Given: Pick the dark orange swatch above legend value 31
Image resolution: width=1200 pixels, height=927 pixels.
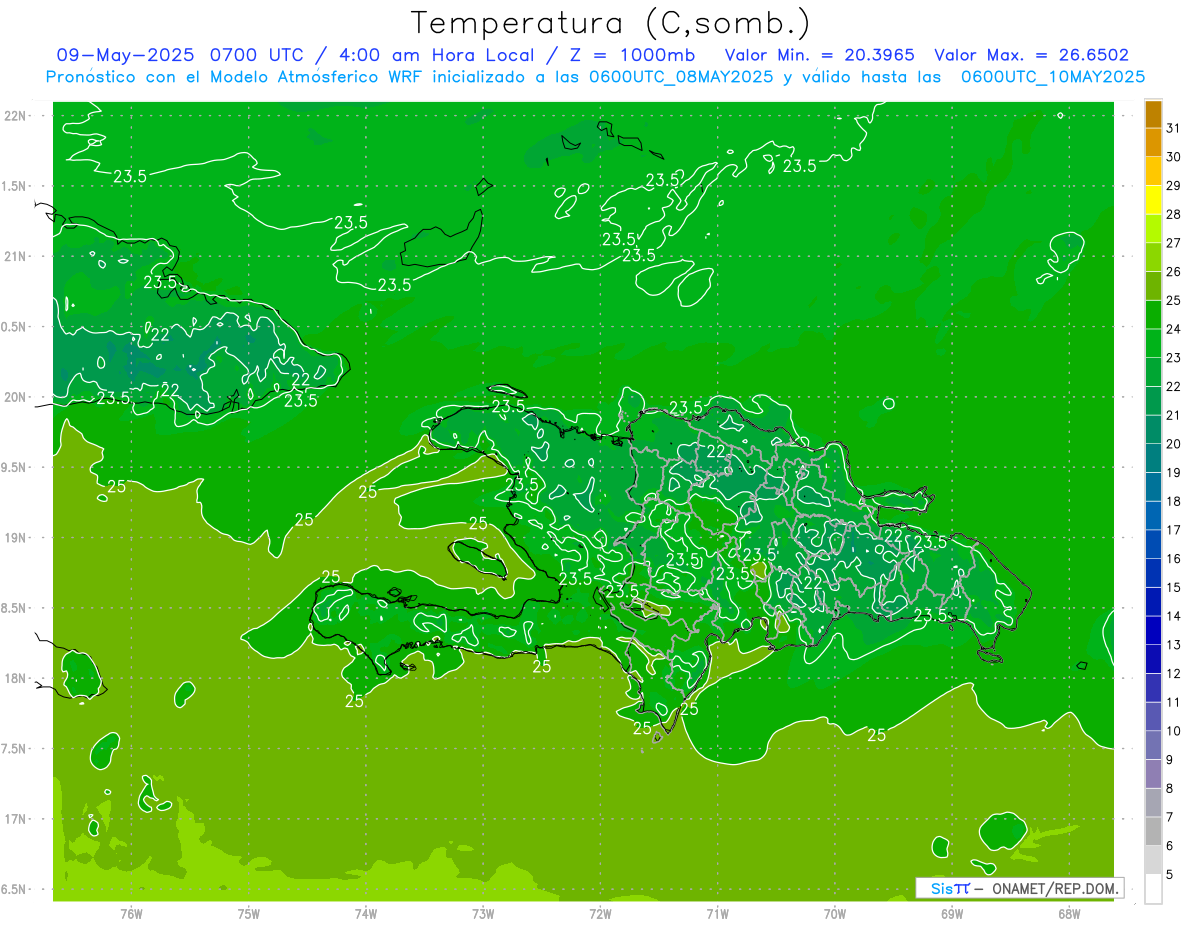Looking at the screenshot, I should tap(1154, 114).
